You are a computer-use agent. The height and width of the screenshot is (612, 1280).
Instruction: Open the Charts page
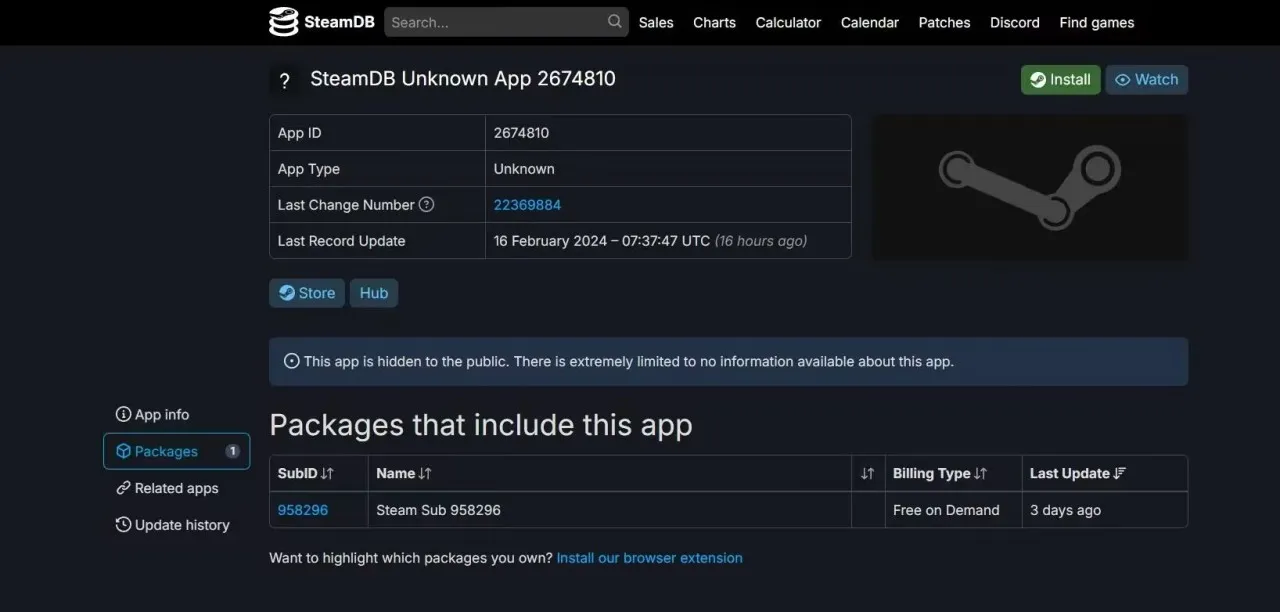[714, 22]
